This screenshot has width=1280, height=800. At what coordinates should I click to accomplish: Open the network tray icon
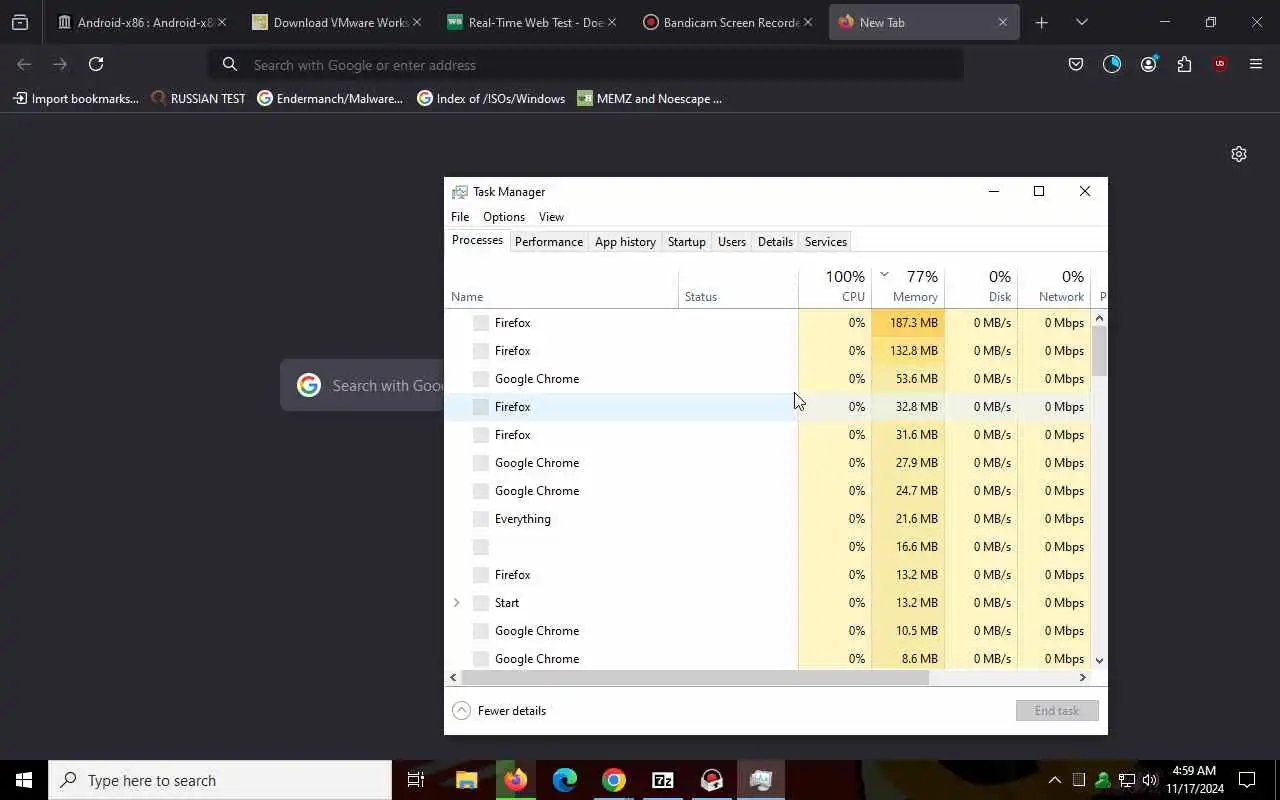tap(1127, 780)
